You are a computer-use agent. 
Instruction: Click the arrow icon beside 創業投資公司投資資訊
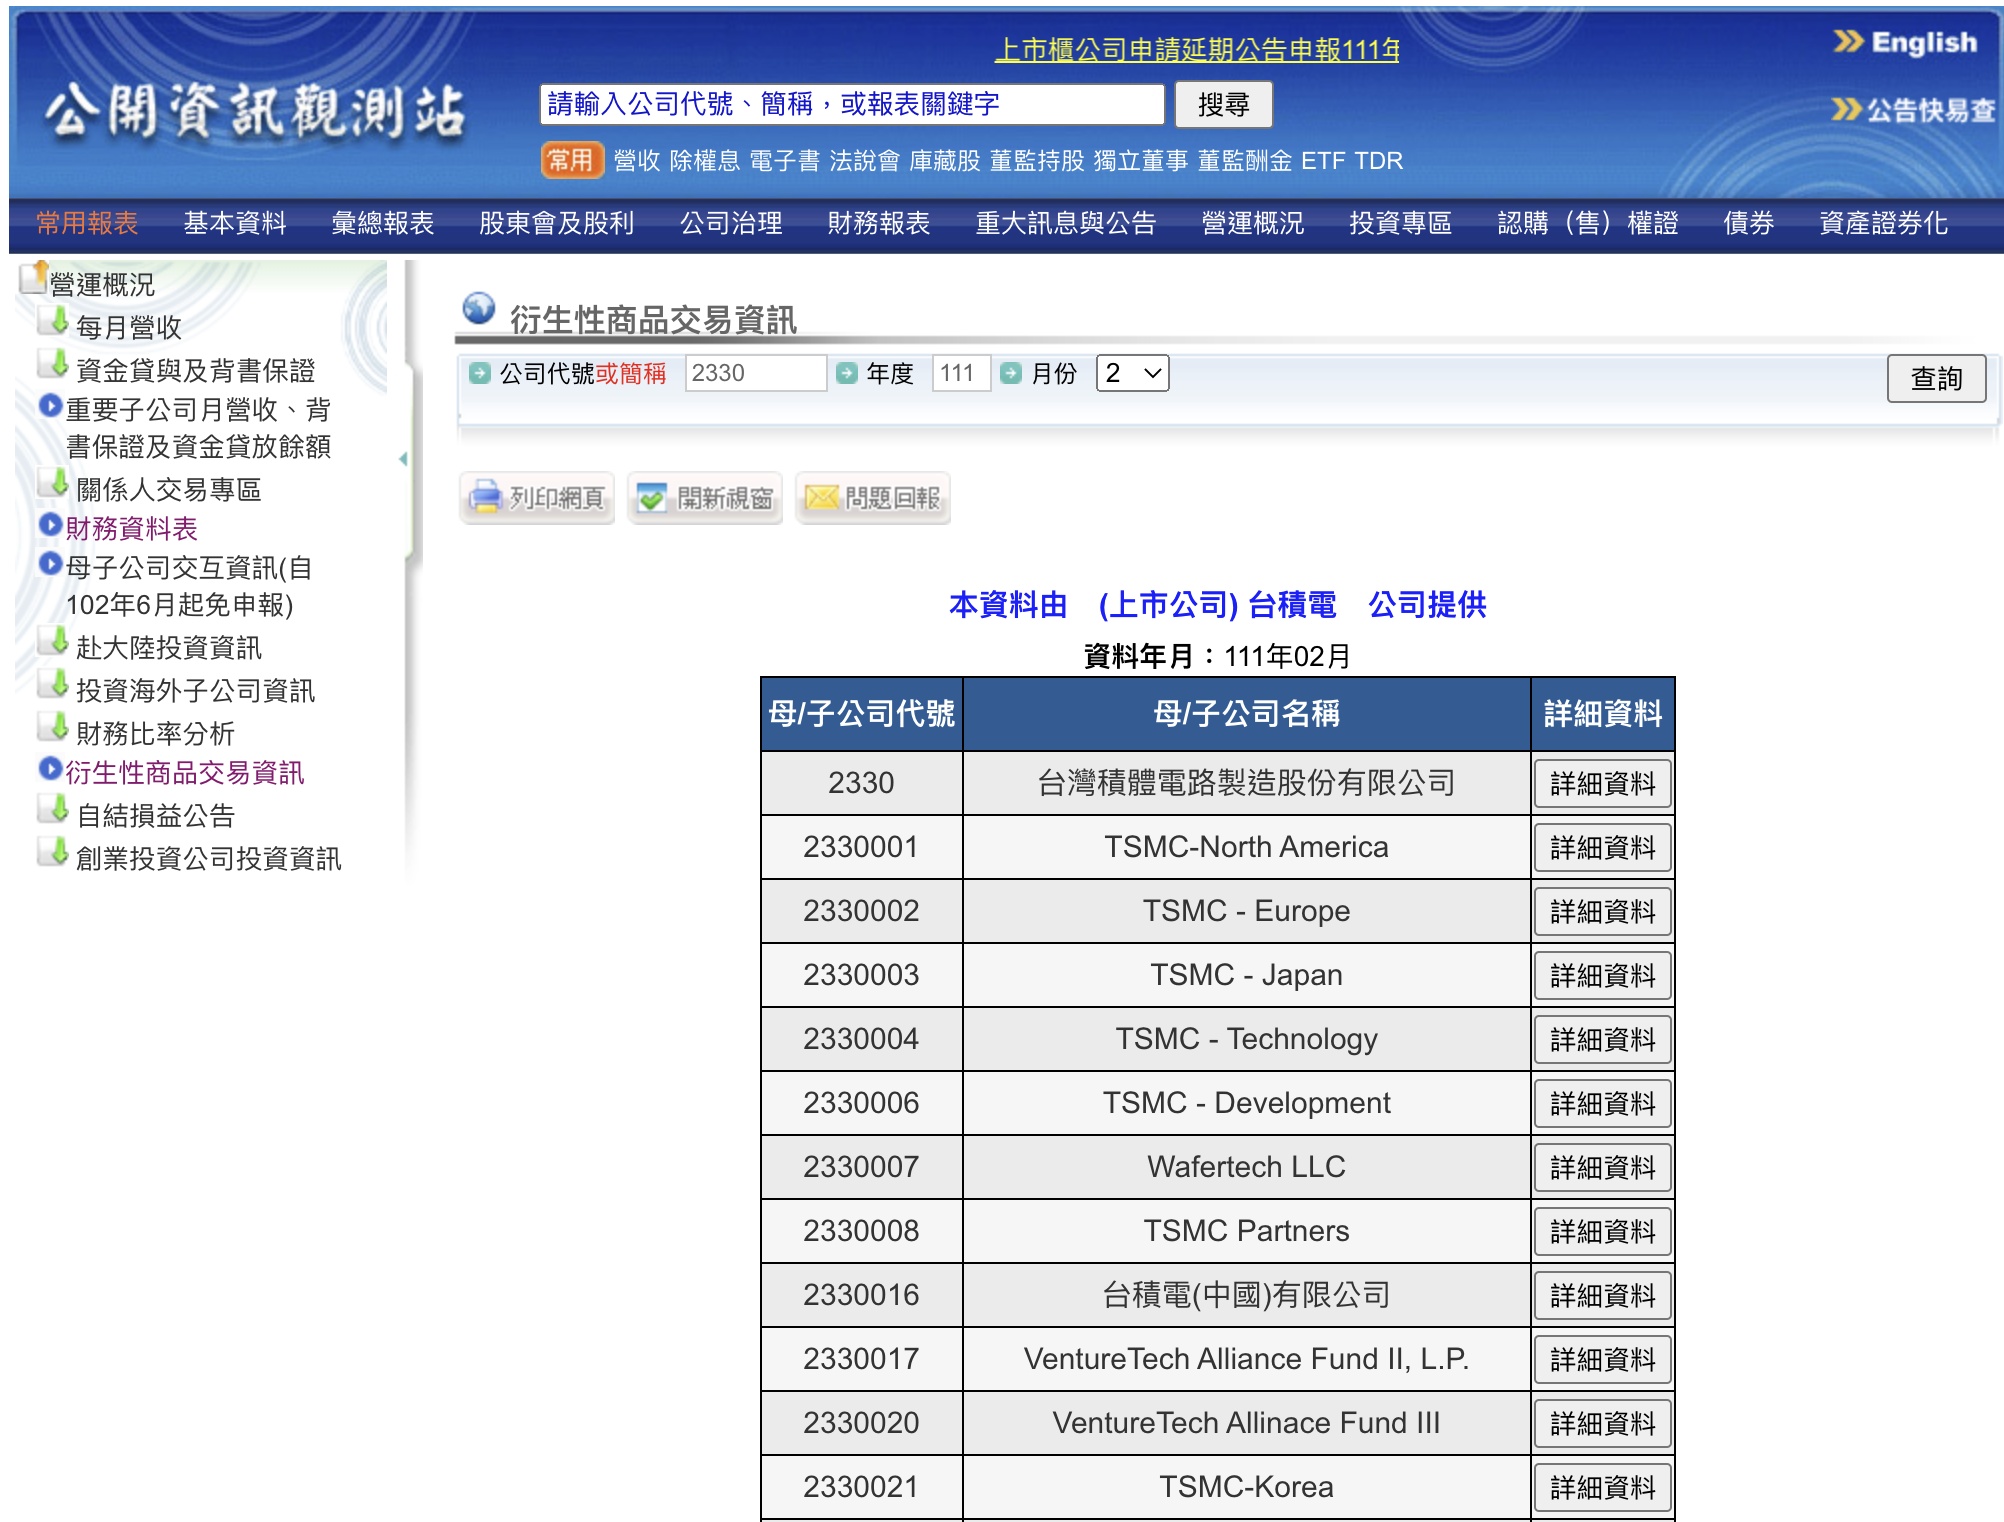[53, 852]
